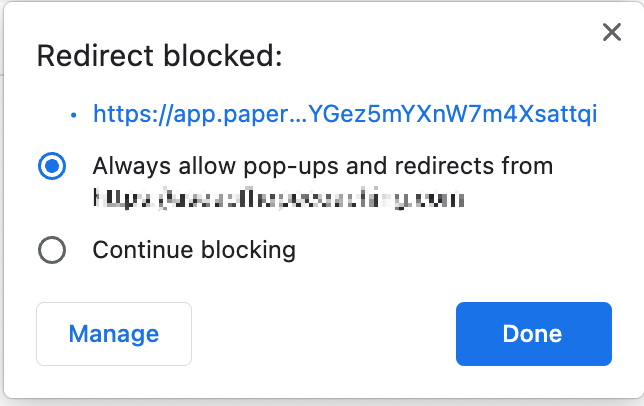Select Always allow pop-ups and redirects radio
Screen dimensions: 644x406
point(52,166)
